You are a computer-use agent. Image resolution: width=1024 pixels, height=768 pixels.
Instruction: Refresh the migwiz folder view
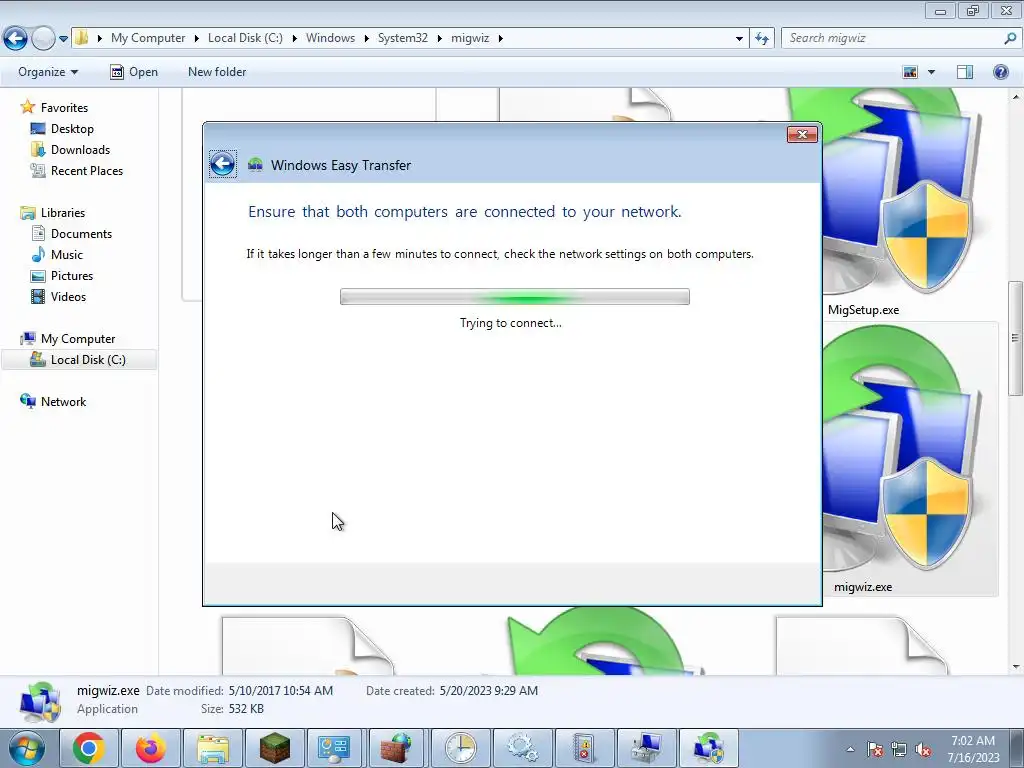tap(762, 39)
